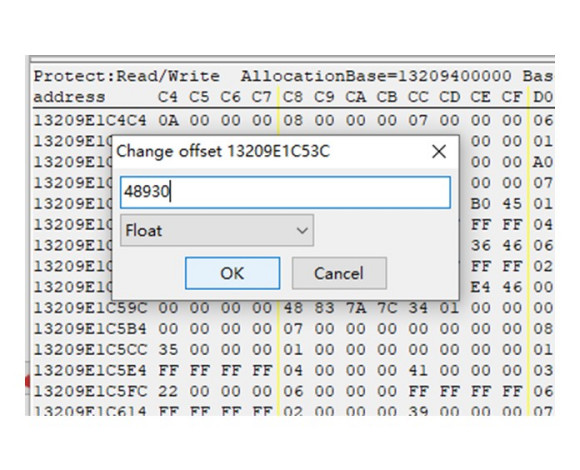
Task: Click the CC column header
Action: [418, 97]
